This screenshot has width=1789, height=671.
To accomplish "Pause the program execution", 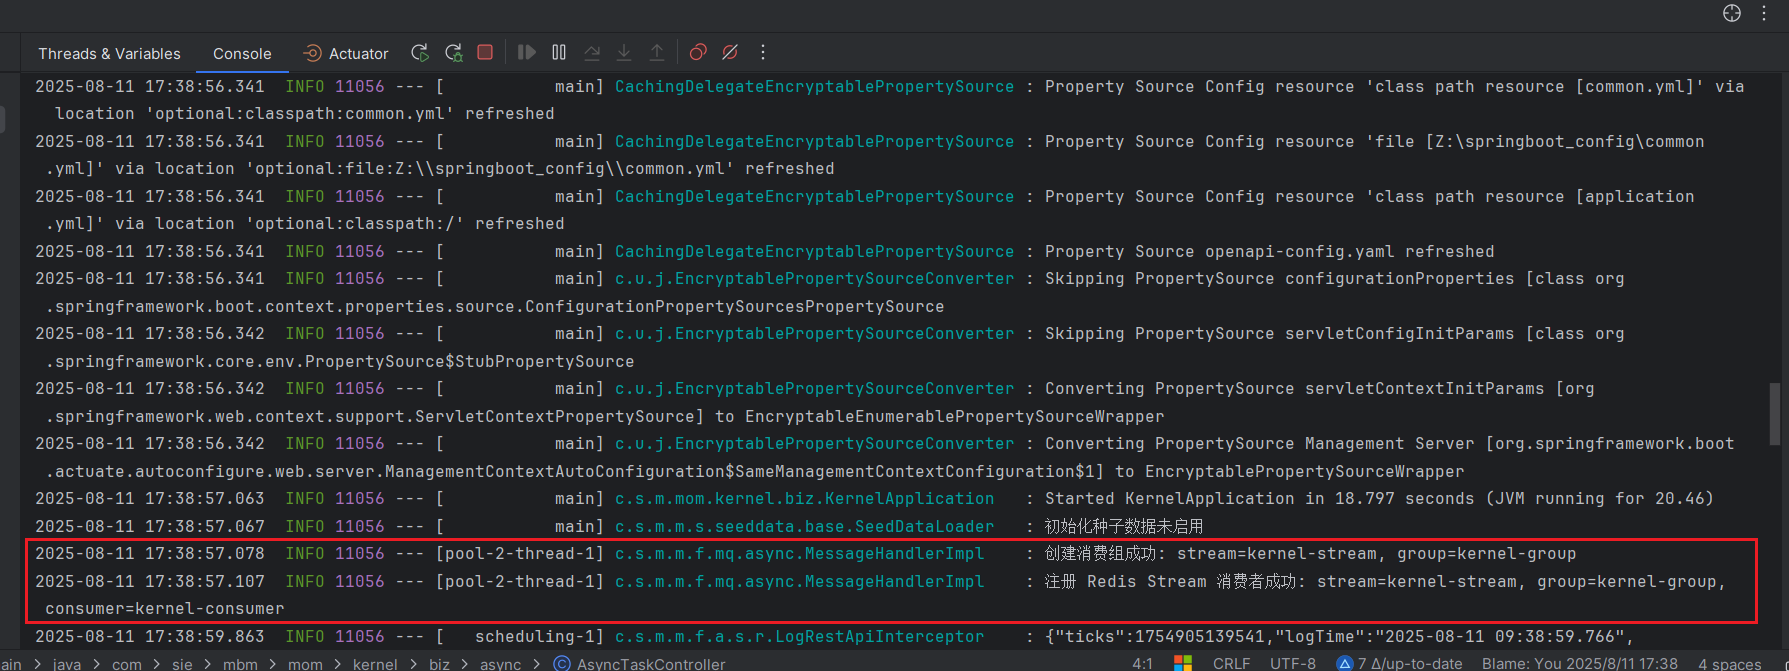I will (559, 52).
